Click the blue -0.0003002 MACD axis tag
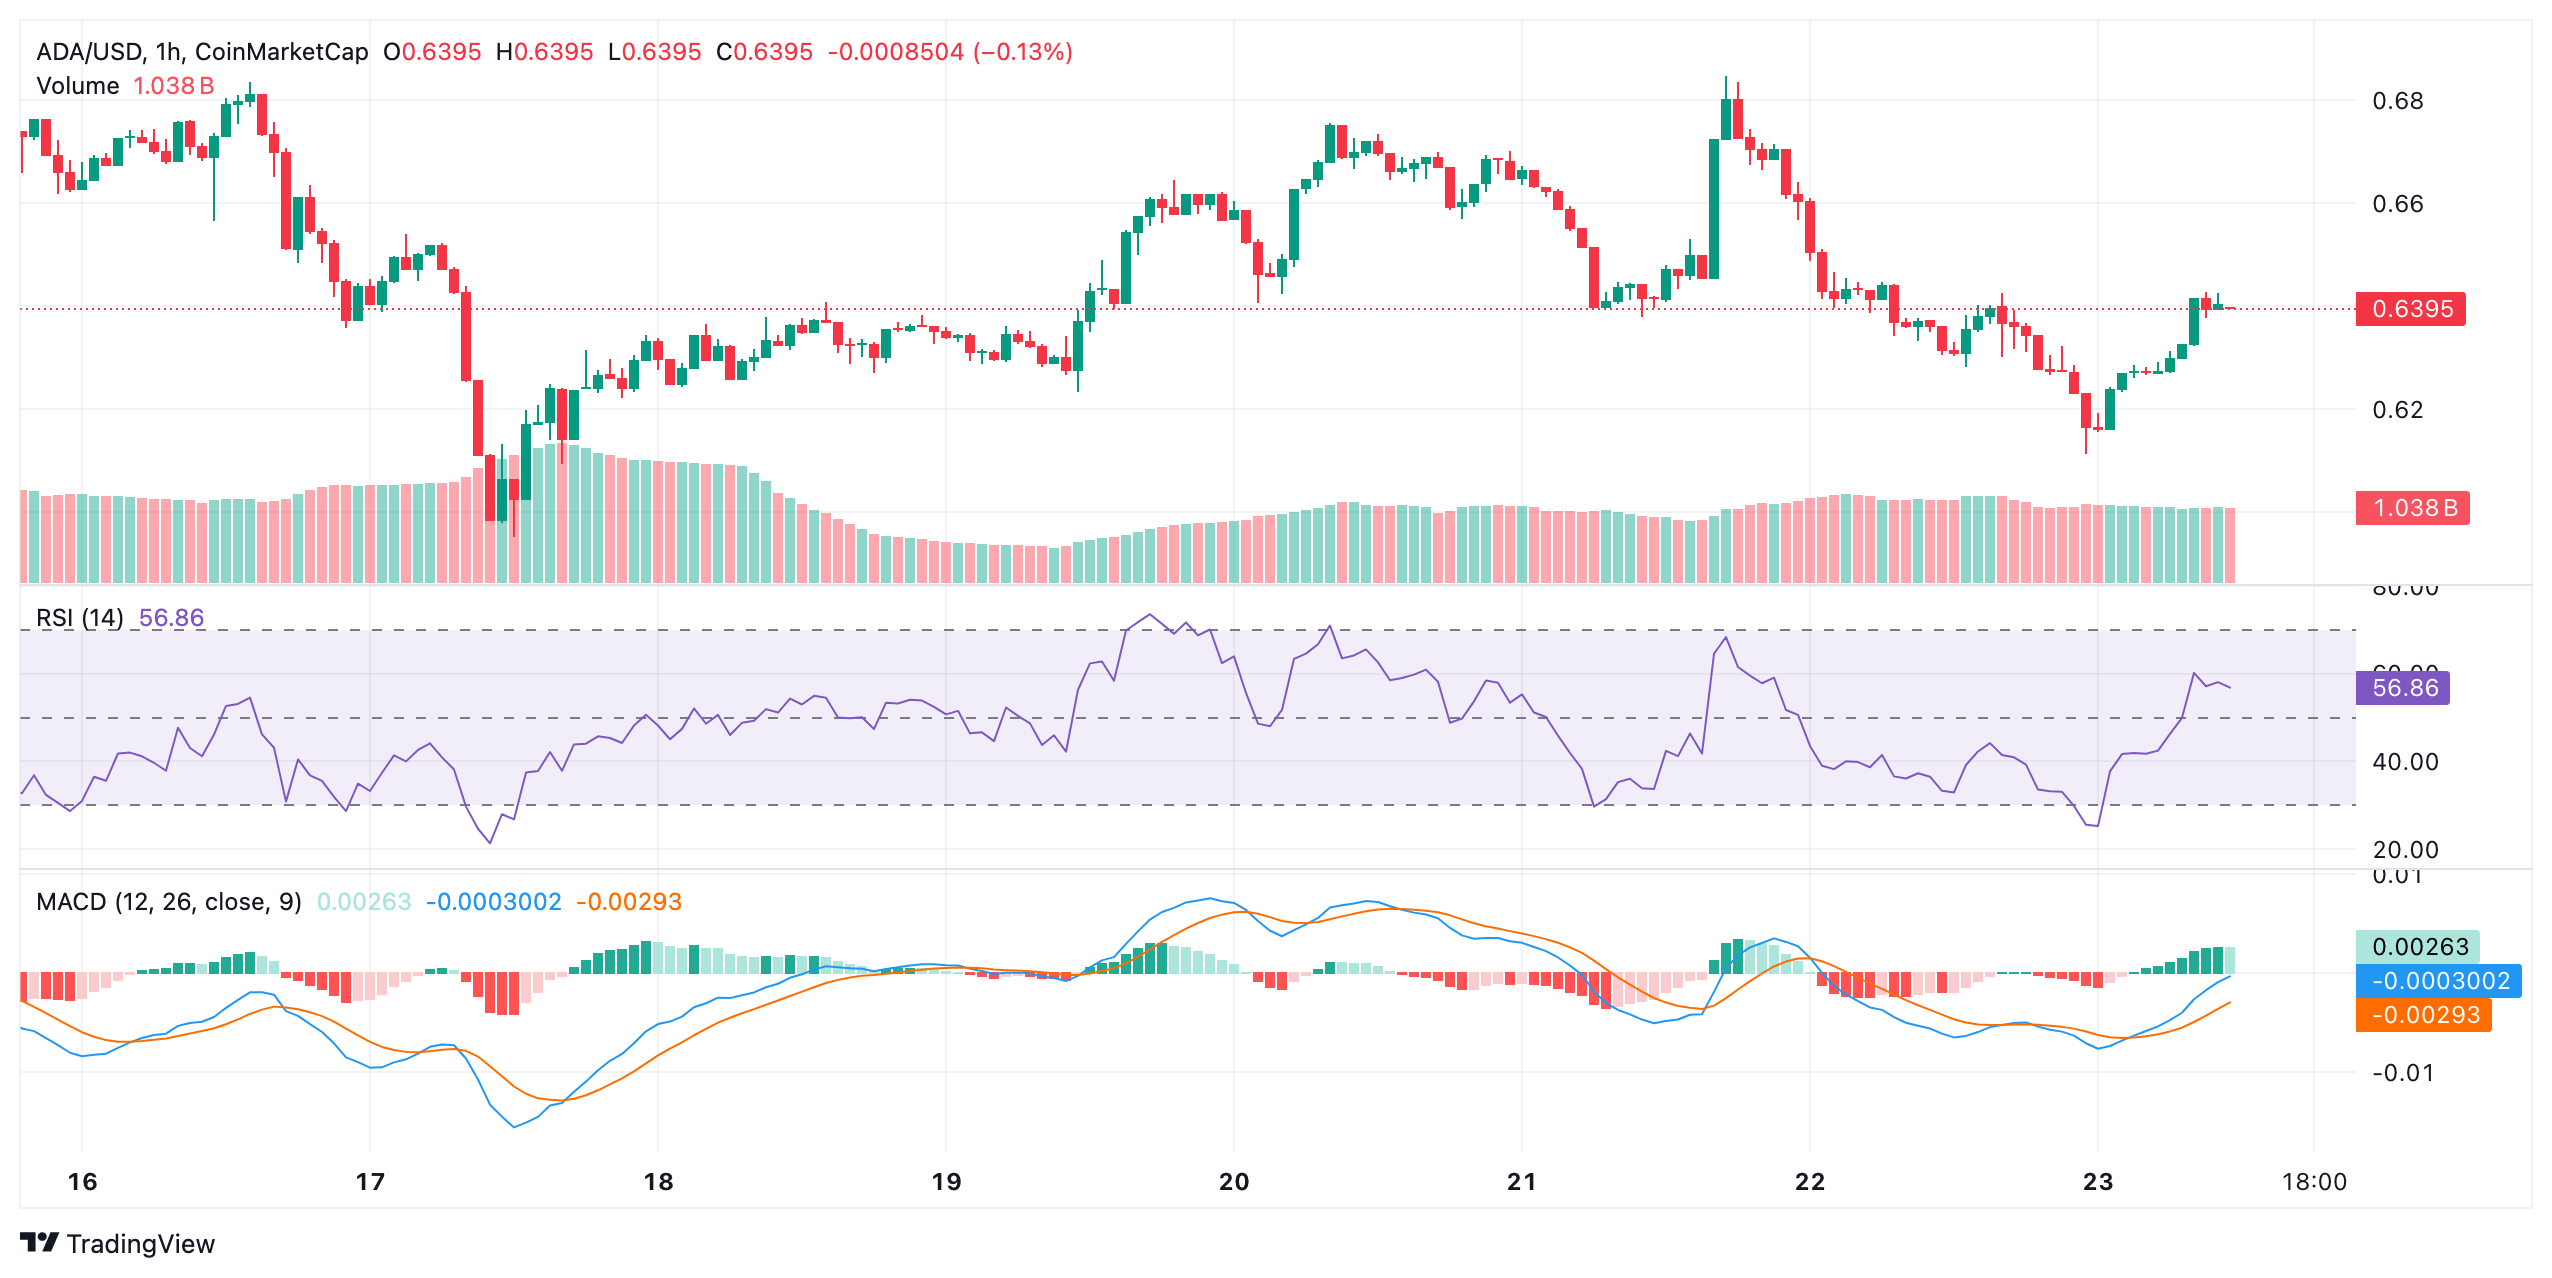 click(2439, 981)
